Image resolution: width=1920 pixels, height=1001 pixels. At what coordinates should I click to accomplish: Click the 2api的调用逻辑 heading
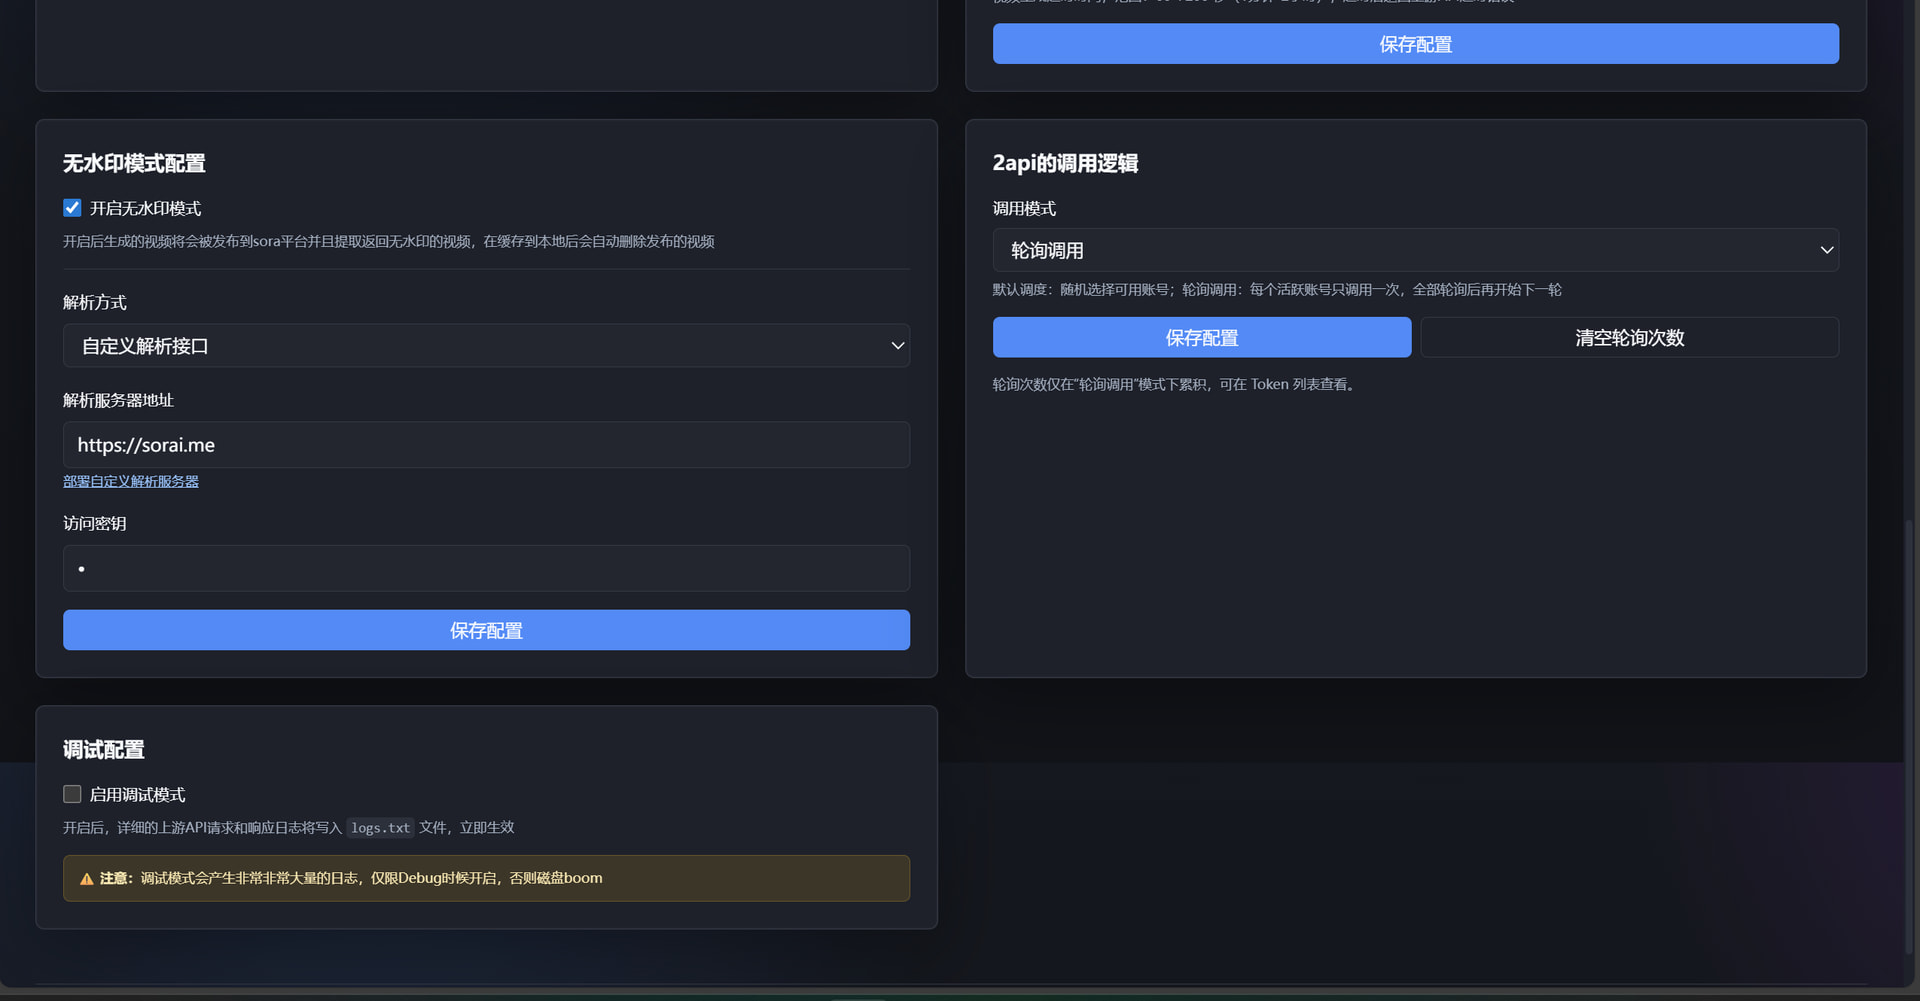[x=1065, y=163]
